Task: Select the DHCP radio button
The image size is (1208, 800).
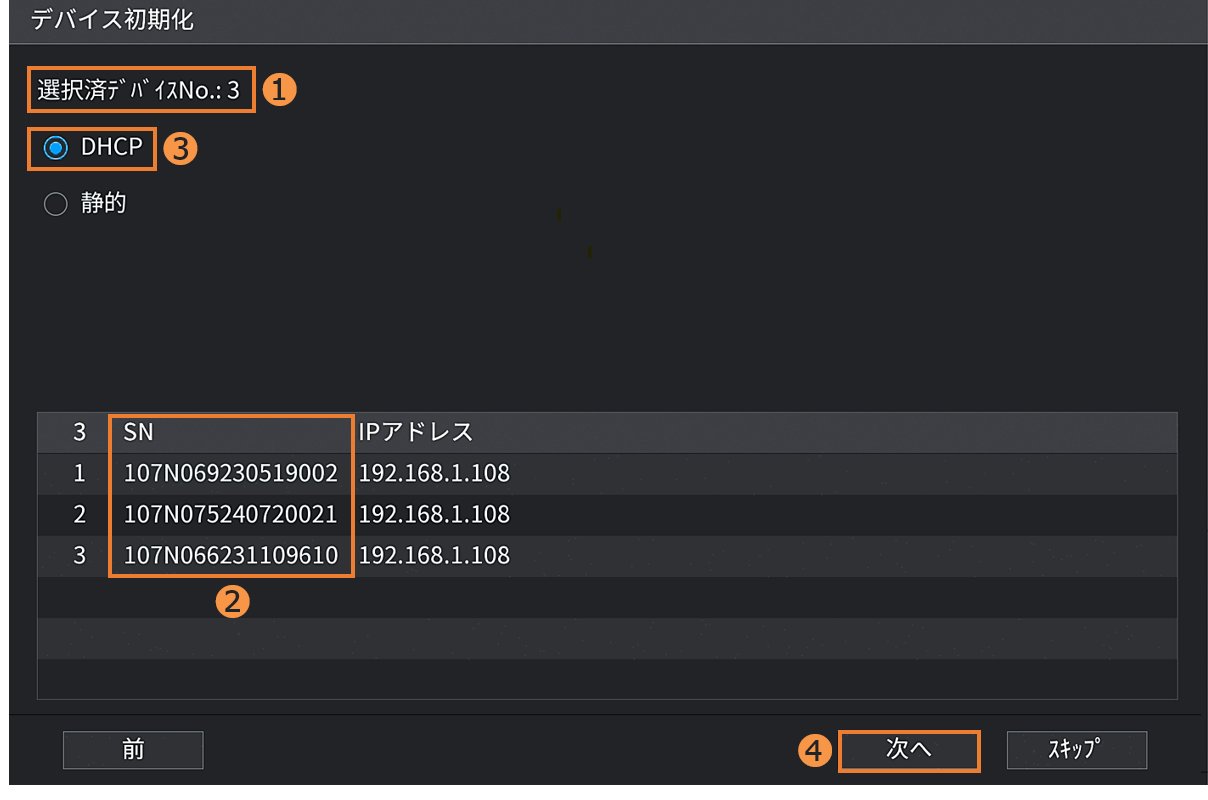Action: coord(56,148)
